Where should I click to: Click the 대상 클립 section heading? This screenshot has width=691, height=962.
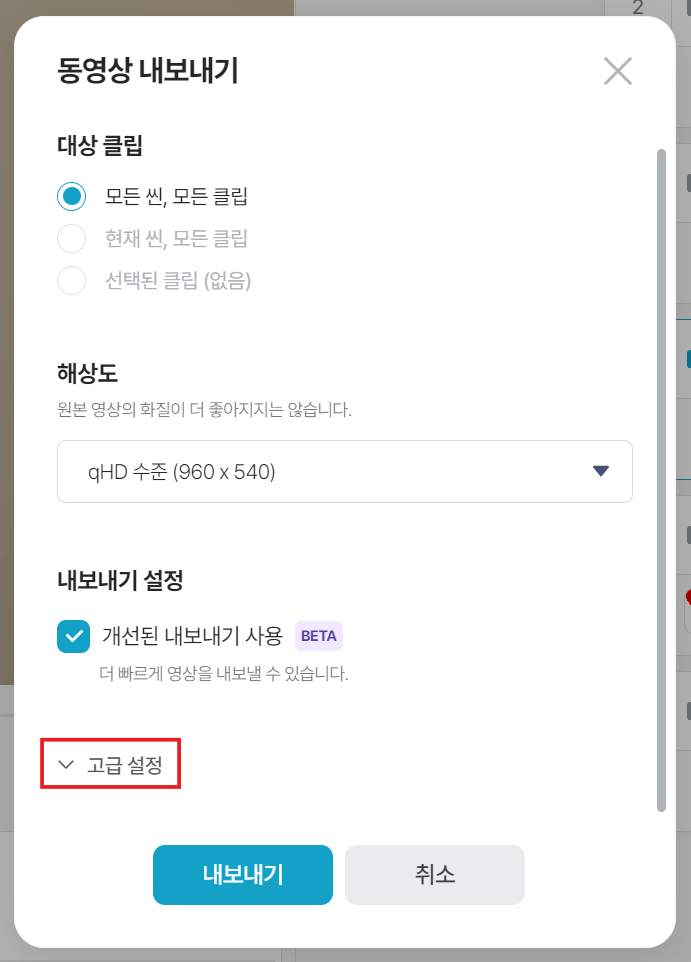point(100,146)
